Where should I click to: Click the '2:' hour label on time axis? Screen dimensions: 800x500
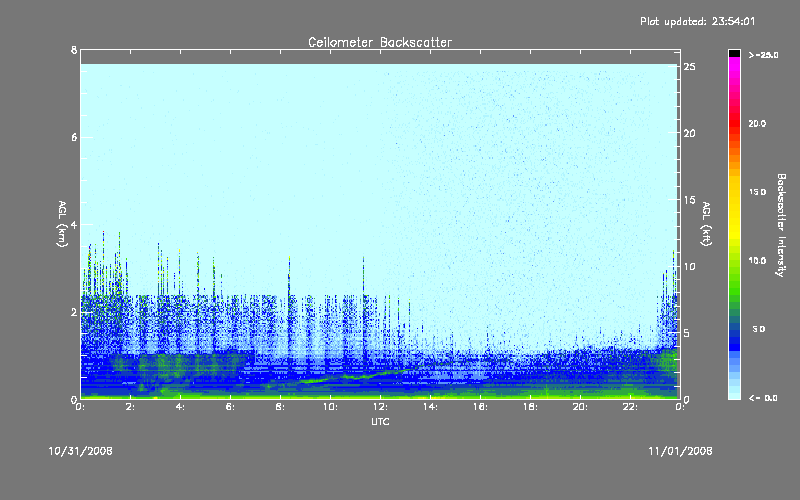pos(131,407)
